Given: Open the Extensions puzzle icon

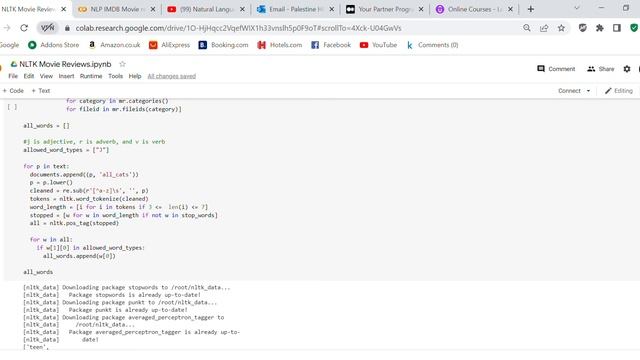Looking at the screenshot, I should tap(600, 28).
